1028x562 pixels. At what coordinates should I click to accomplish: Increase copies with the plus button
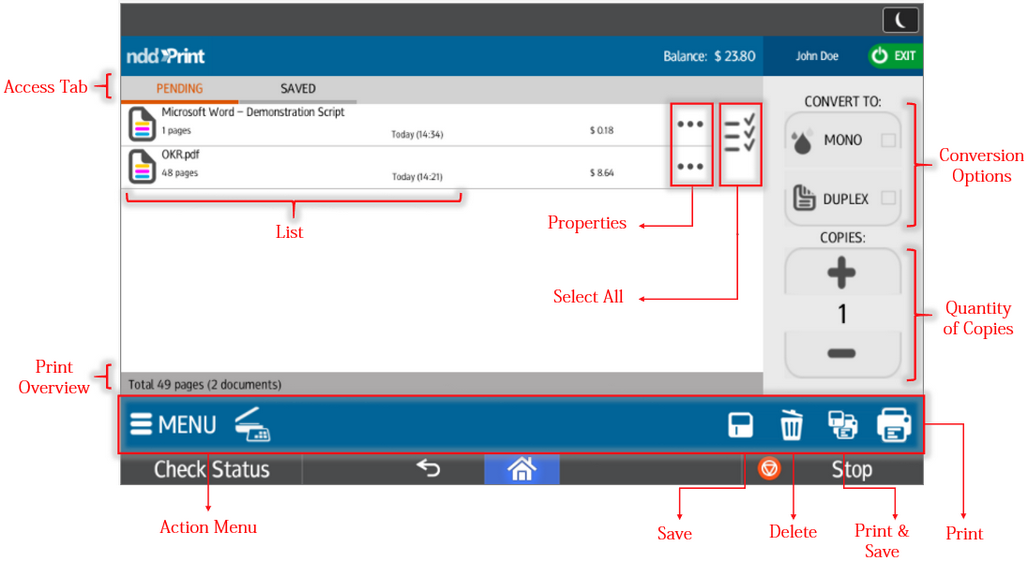click(842, 273)
